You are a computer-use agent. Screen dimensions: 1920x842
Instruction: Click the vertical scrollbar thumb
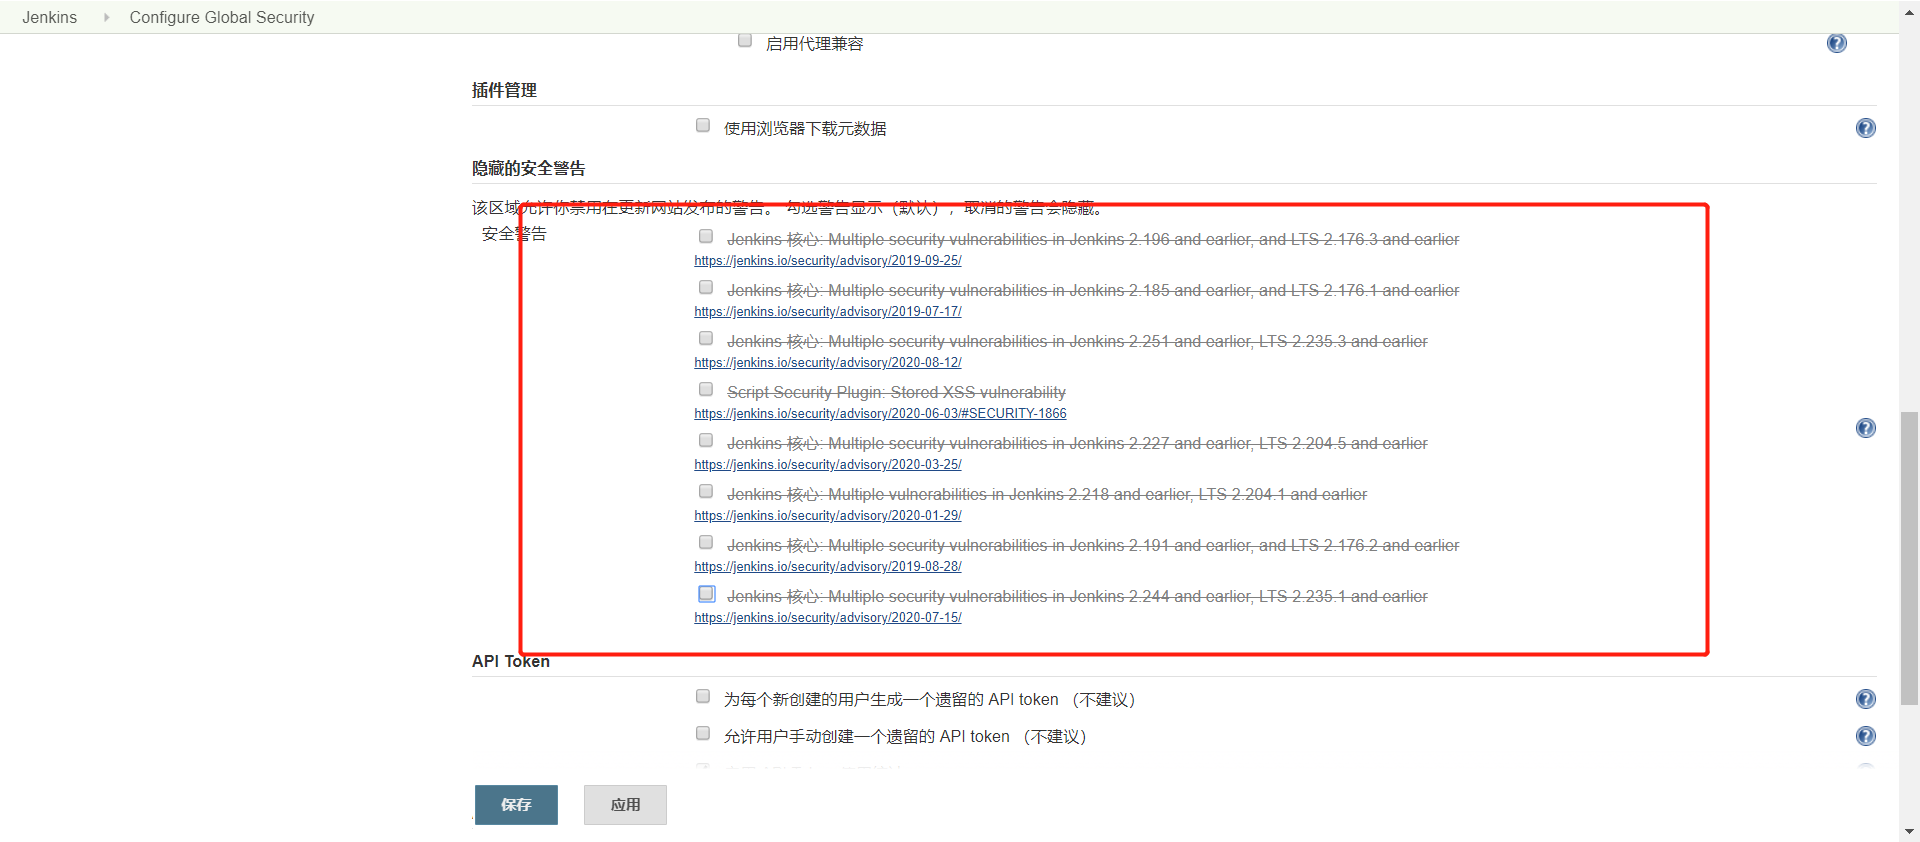[1910, 558]
